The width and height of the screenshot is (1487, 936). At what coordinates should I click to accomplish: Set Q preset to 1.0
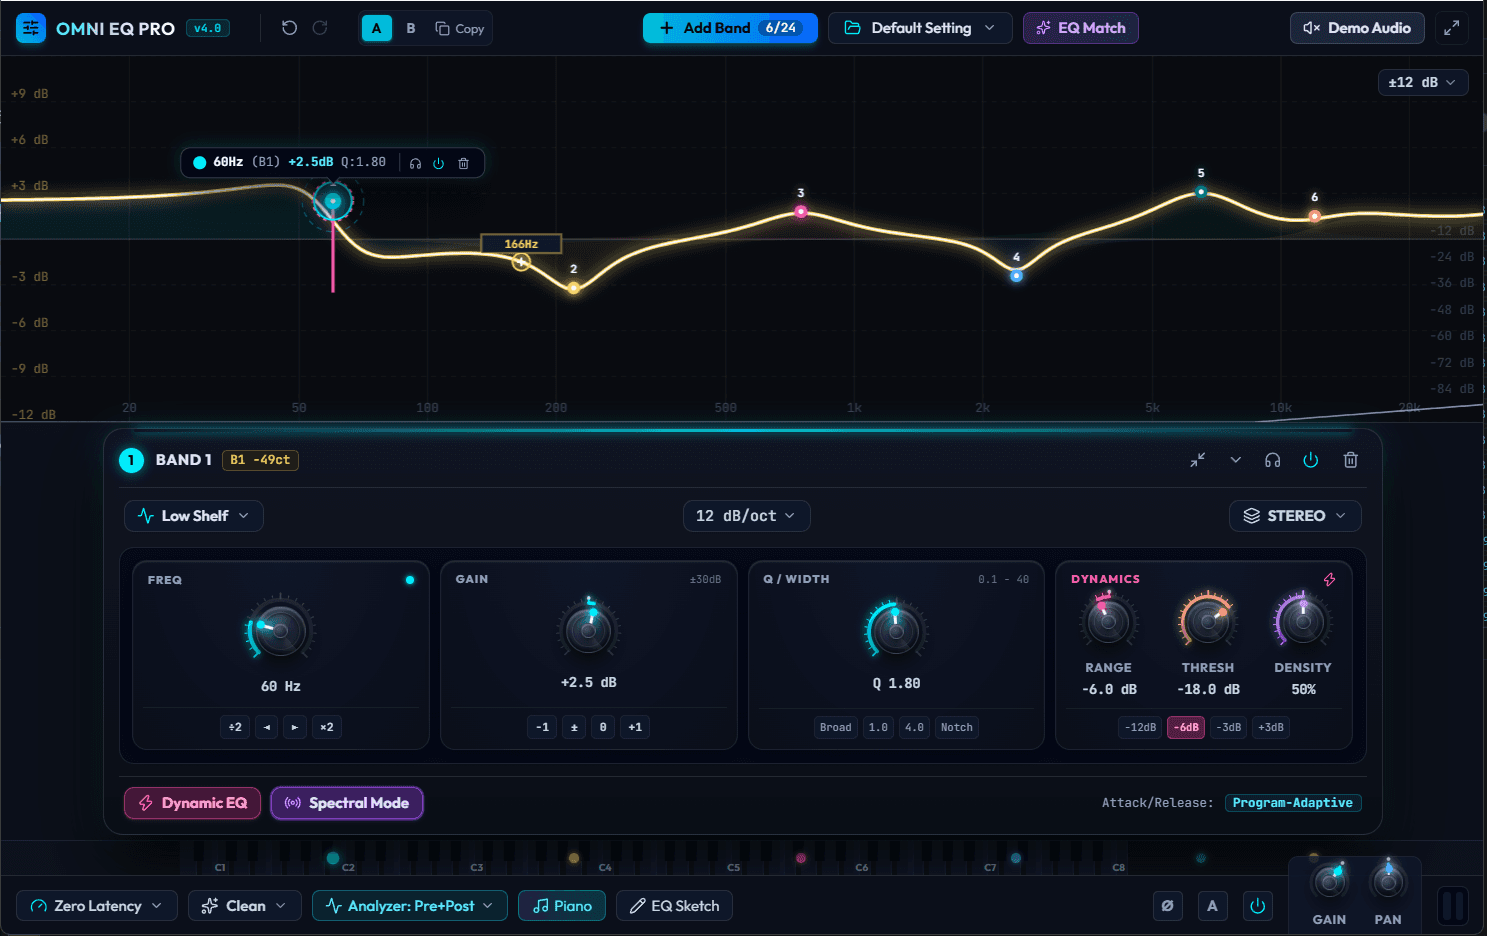coord(878,727)
